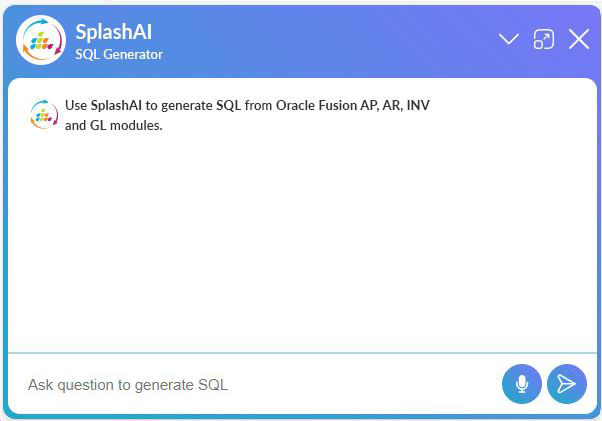
Task: Send the question with the paper plane button
Action: point(566,384)
